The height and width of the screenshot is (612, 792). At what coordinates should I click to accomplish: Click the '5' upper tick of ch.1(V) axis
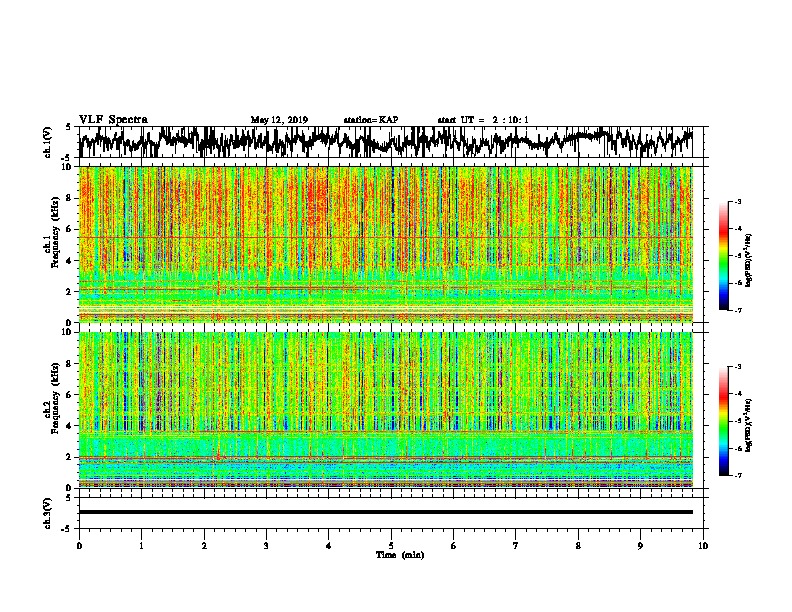point(68,127)
